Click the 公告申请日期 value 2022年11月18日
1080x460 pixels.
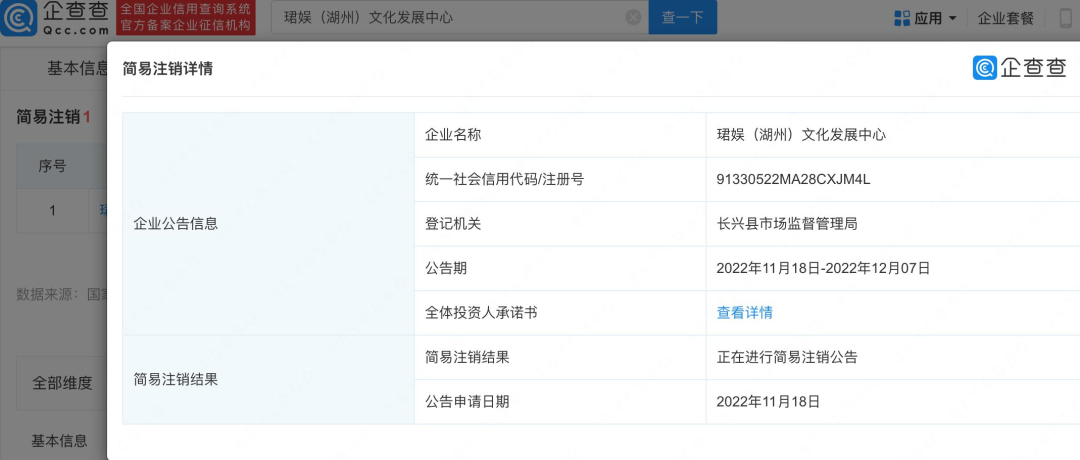pos(768,401)
